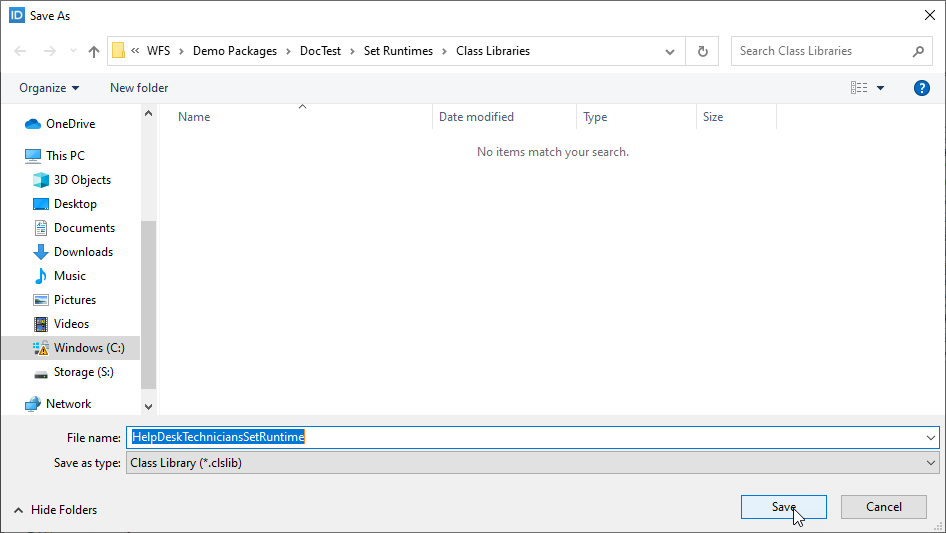Click the Save button
Image resolution: width=946 pixels, height=533 pixels.
click(784, 507)
